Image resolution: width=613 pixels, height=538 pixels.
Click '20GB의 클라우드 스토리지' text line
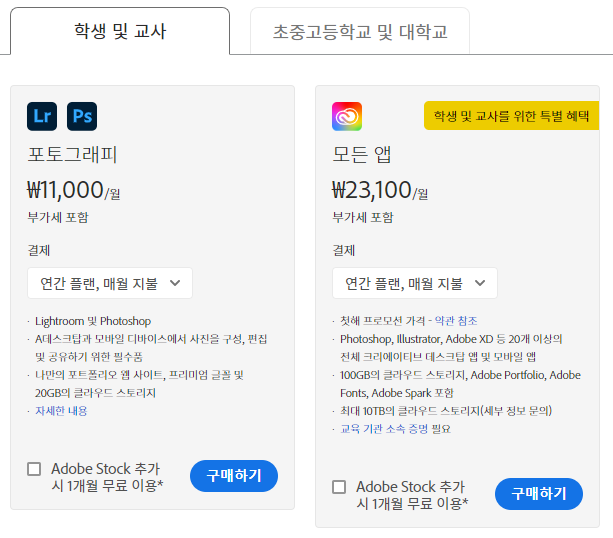(x=95, y=393)
